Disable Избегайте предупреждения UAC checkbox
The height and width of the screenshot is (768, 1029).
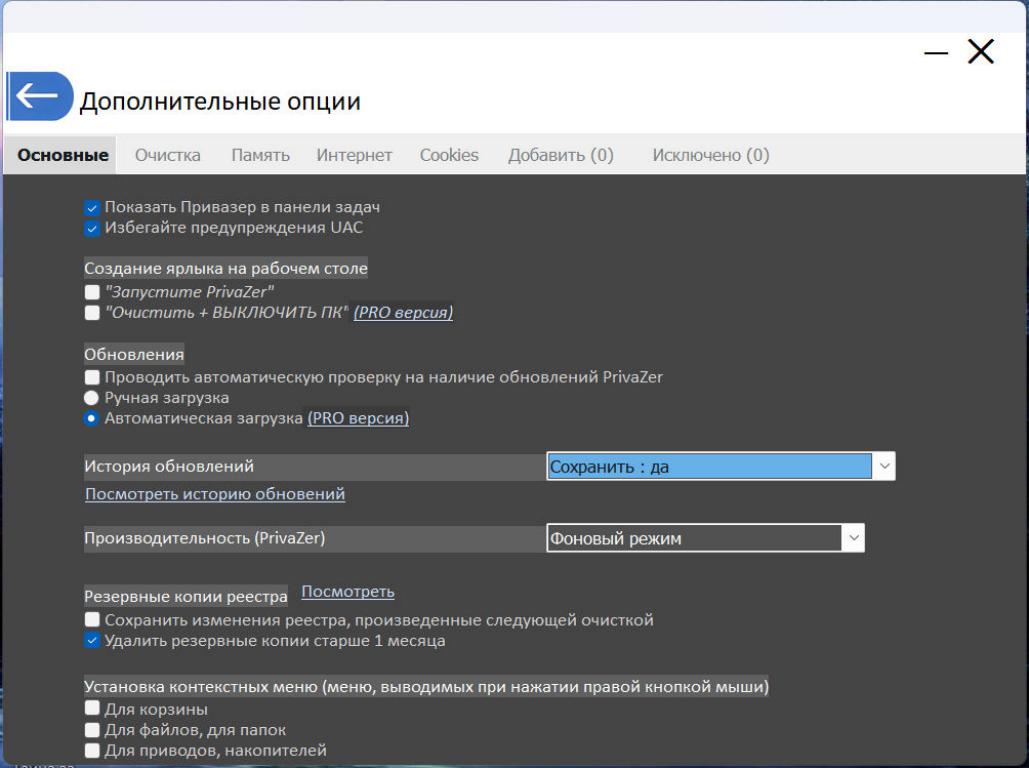pos(92,228)
